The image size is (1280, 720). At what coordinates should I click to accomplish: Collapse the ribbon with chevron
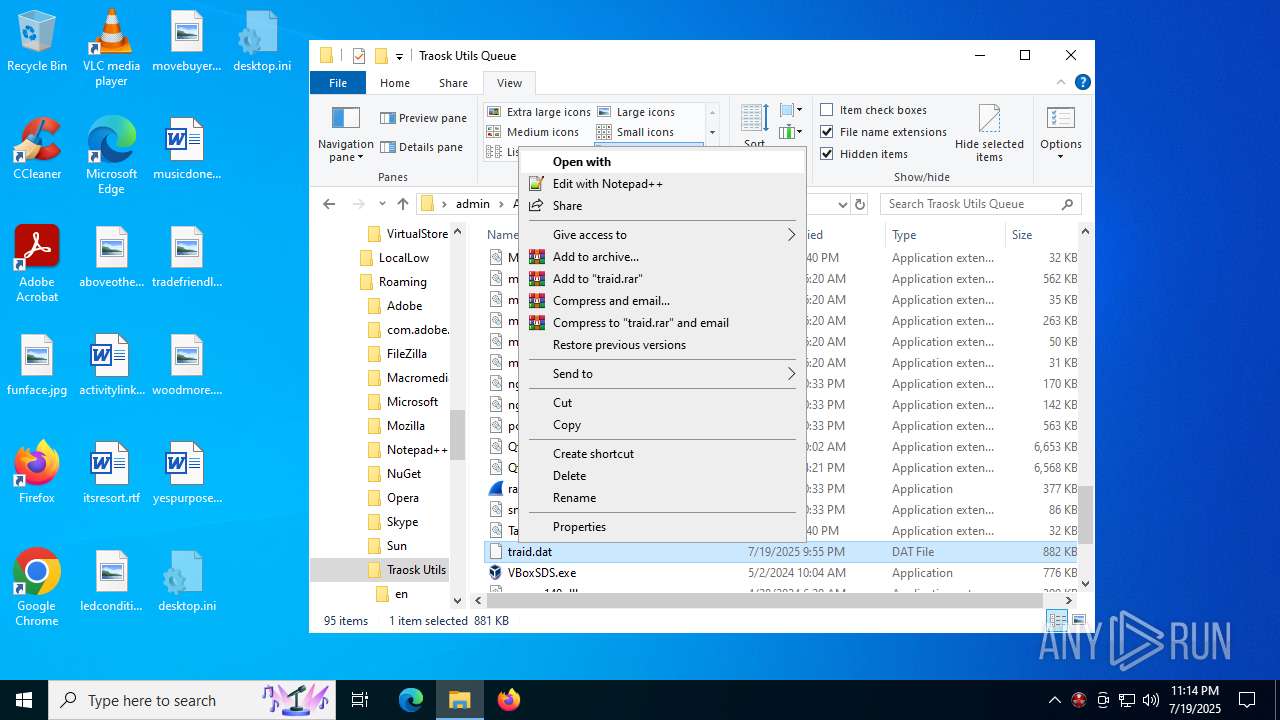click(1061, 83)
